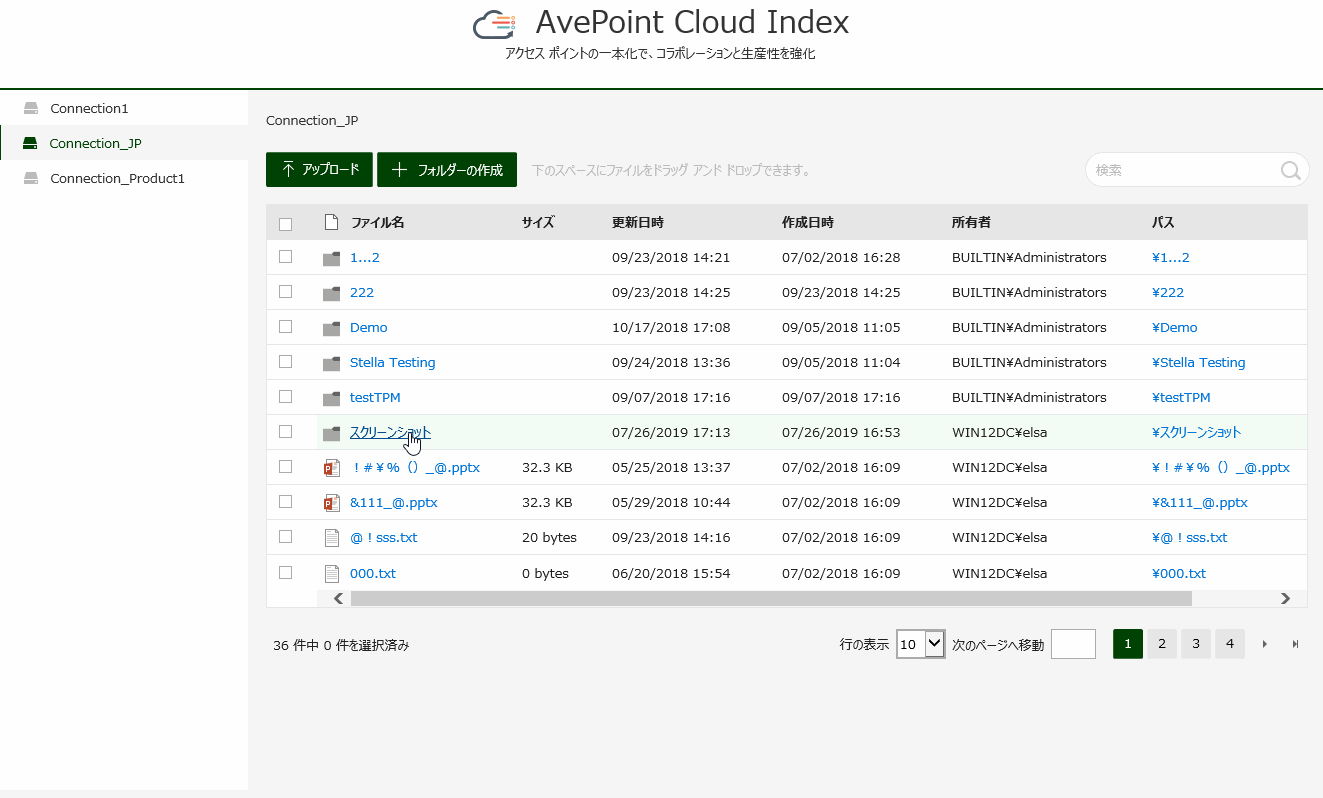Click the folder icon for 1...2
Viewport: 1323px width, 798px height.
tap(331, 258)
